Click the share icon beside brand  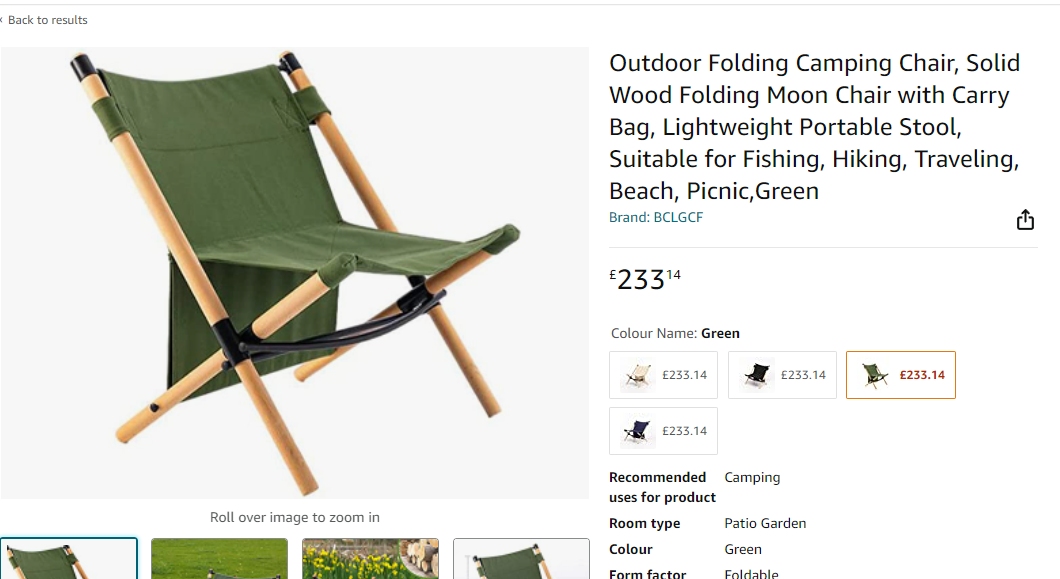pyautogui.click(x=1025, y=220)
